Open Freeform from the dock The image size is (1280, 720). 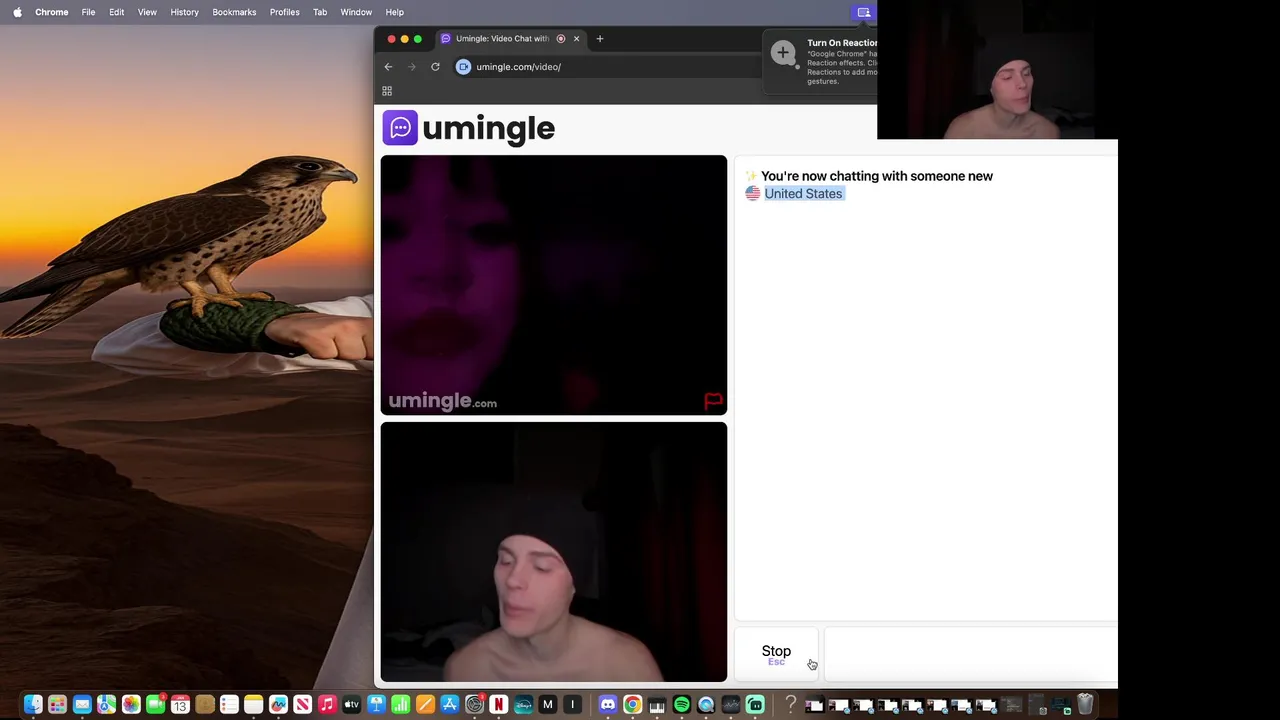click(278, 705)
